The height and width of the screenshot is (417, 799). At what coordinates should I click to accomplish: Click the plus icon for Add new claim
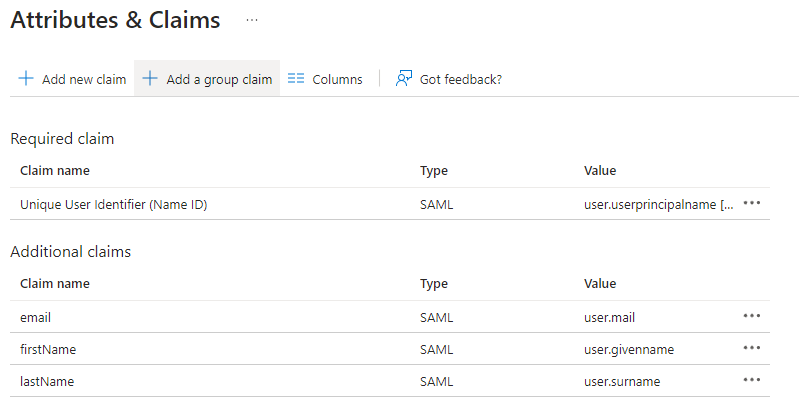25,79
